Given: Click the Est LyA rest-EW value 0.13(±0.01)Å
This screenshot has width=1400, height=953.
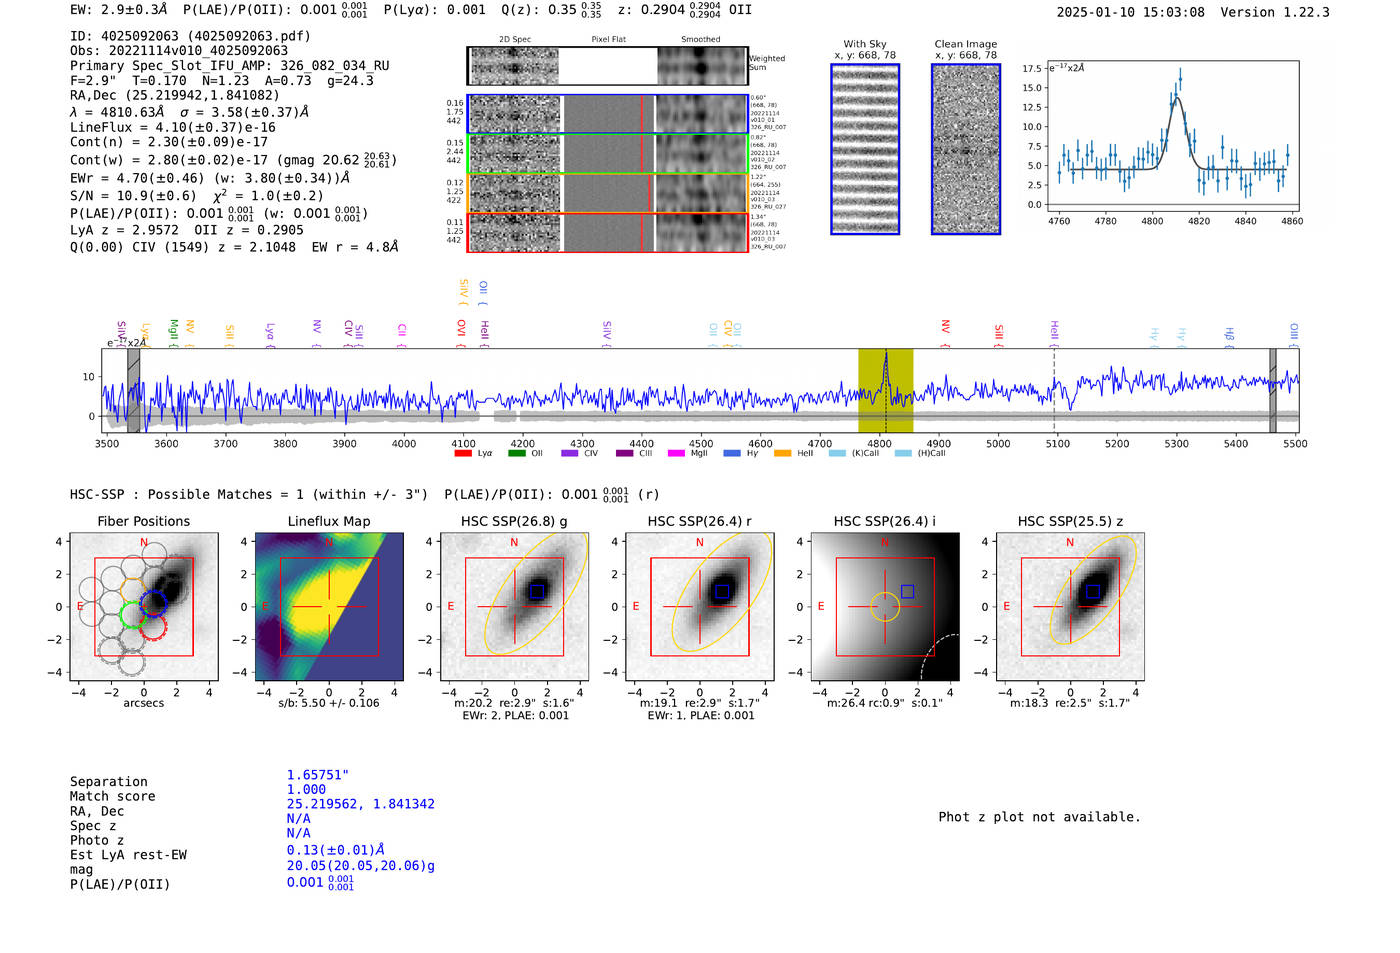Looking at the screenshot, I should (x=336, y=850).
